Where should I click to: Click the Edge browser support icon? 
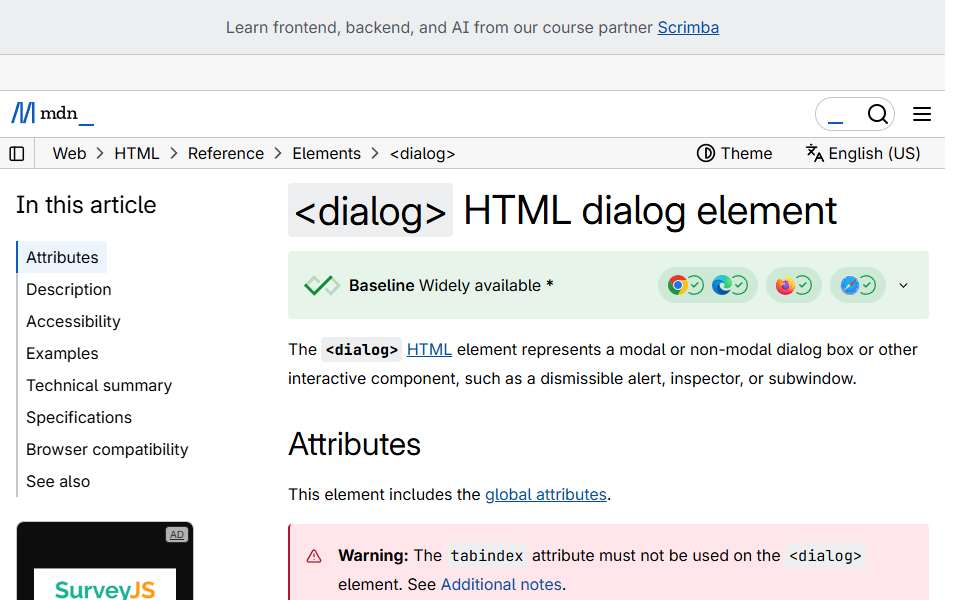(x=722, y=285)
